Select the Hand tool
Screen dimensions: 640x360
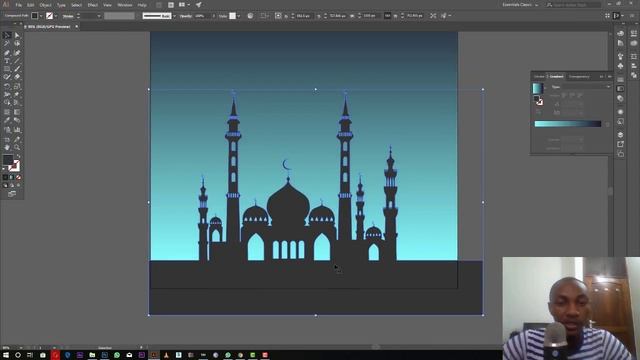pos(7,147)
